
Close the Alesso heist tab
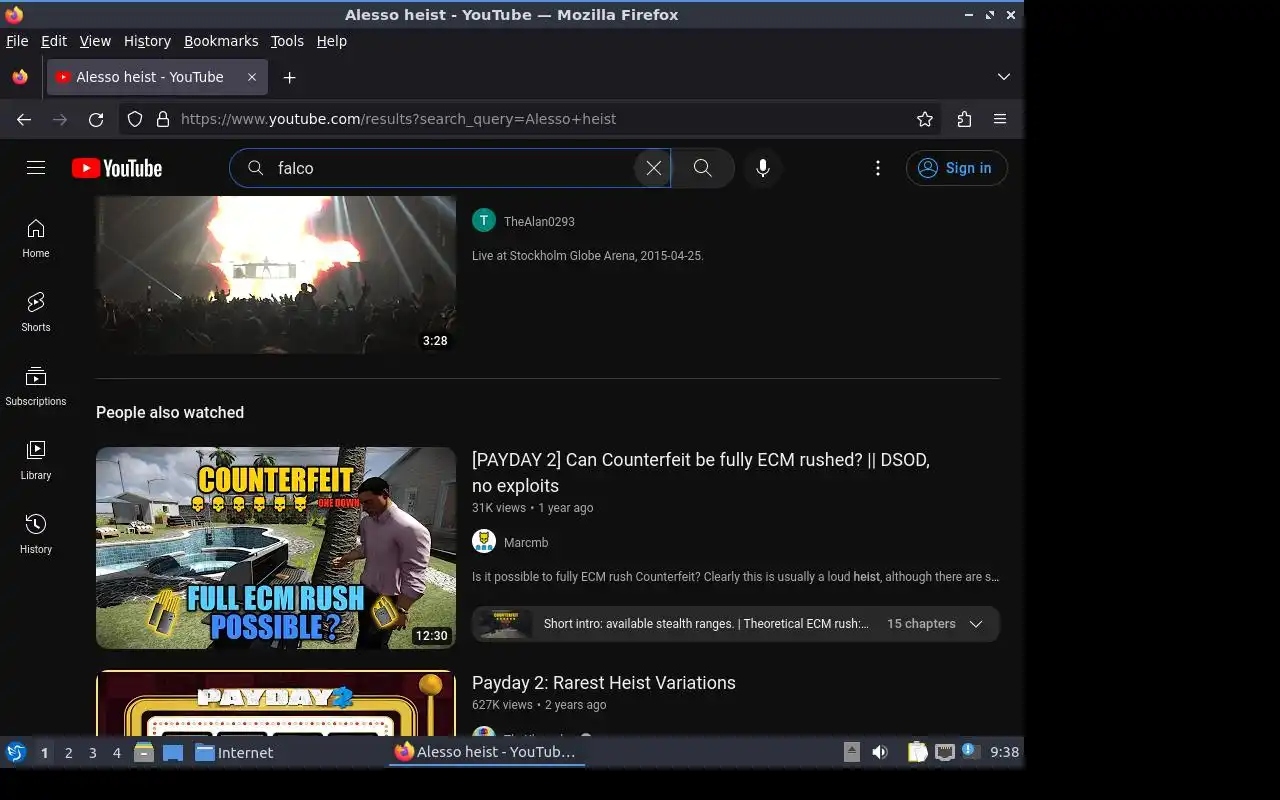click(x=252, y=77)
